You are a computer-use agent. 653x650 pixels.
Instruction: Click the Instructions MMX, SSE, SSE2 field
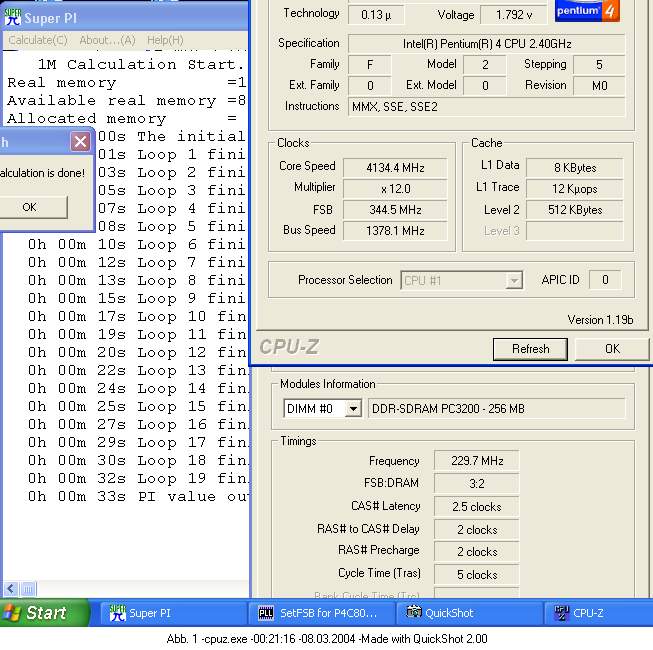point(486,107)
